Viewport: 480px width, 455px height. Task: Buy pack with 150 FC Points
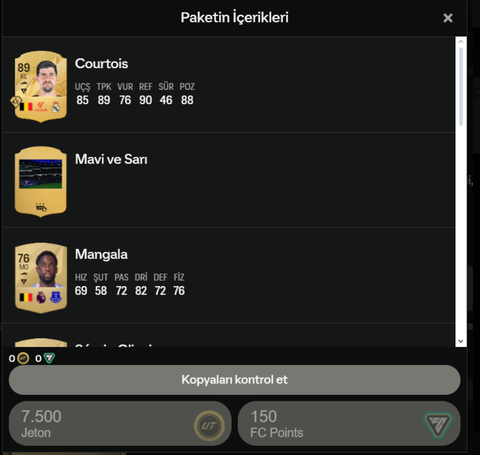(x=349, y=424)
